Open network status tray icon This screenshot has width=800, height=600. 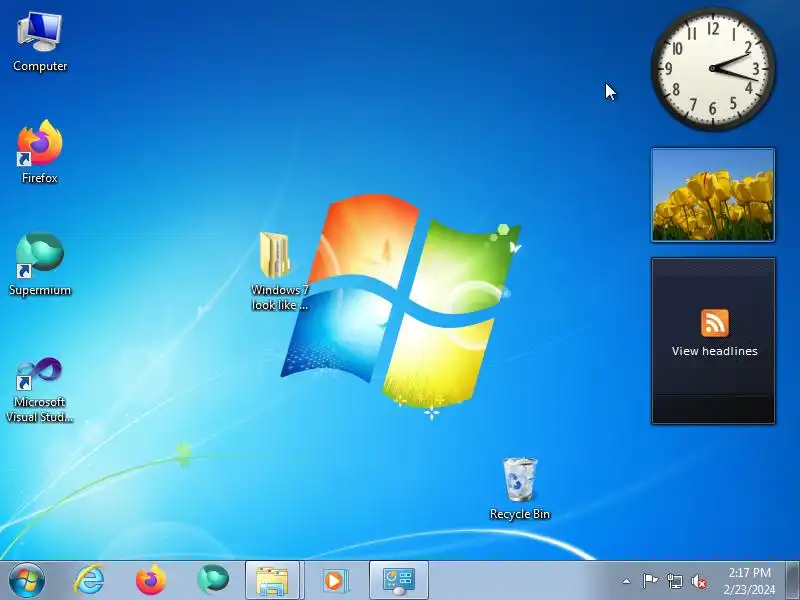[675, 581]
